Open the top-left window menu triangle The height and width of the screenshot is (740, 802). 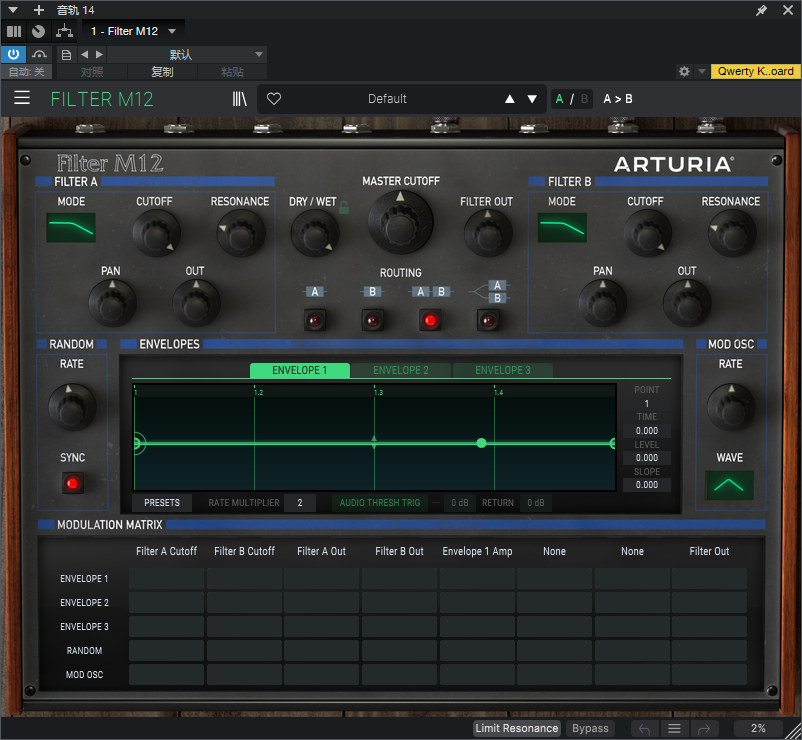click(13, 10)
